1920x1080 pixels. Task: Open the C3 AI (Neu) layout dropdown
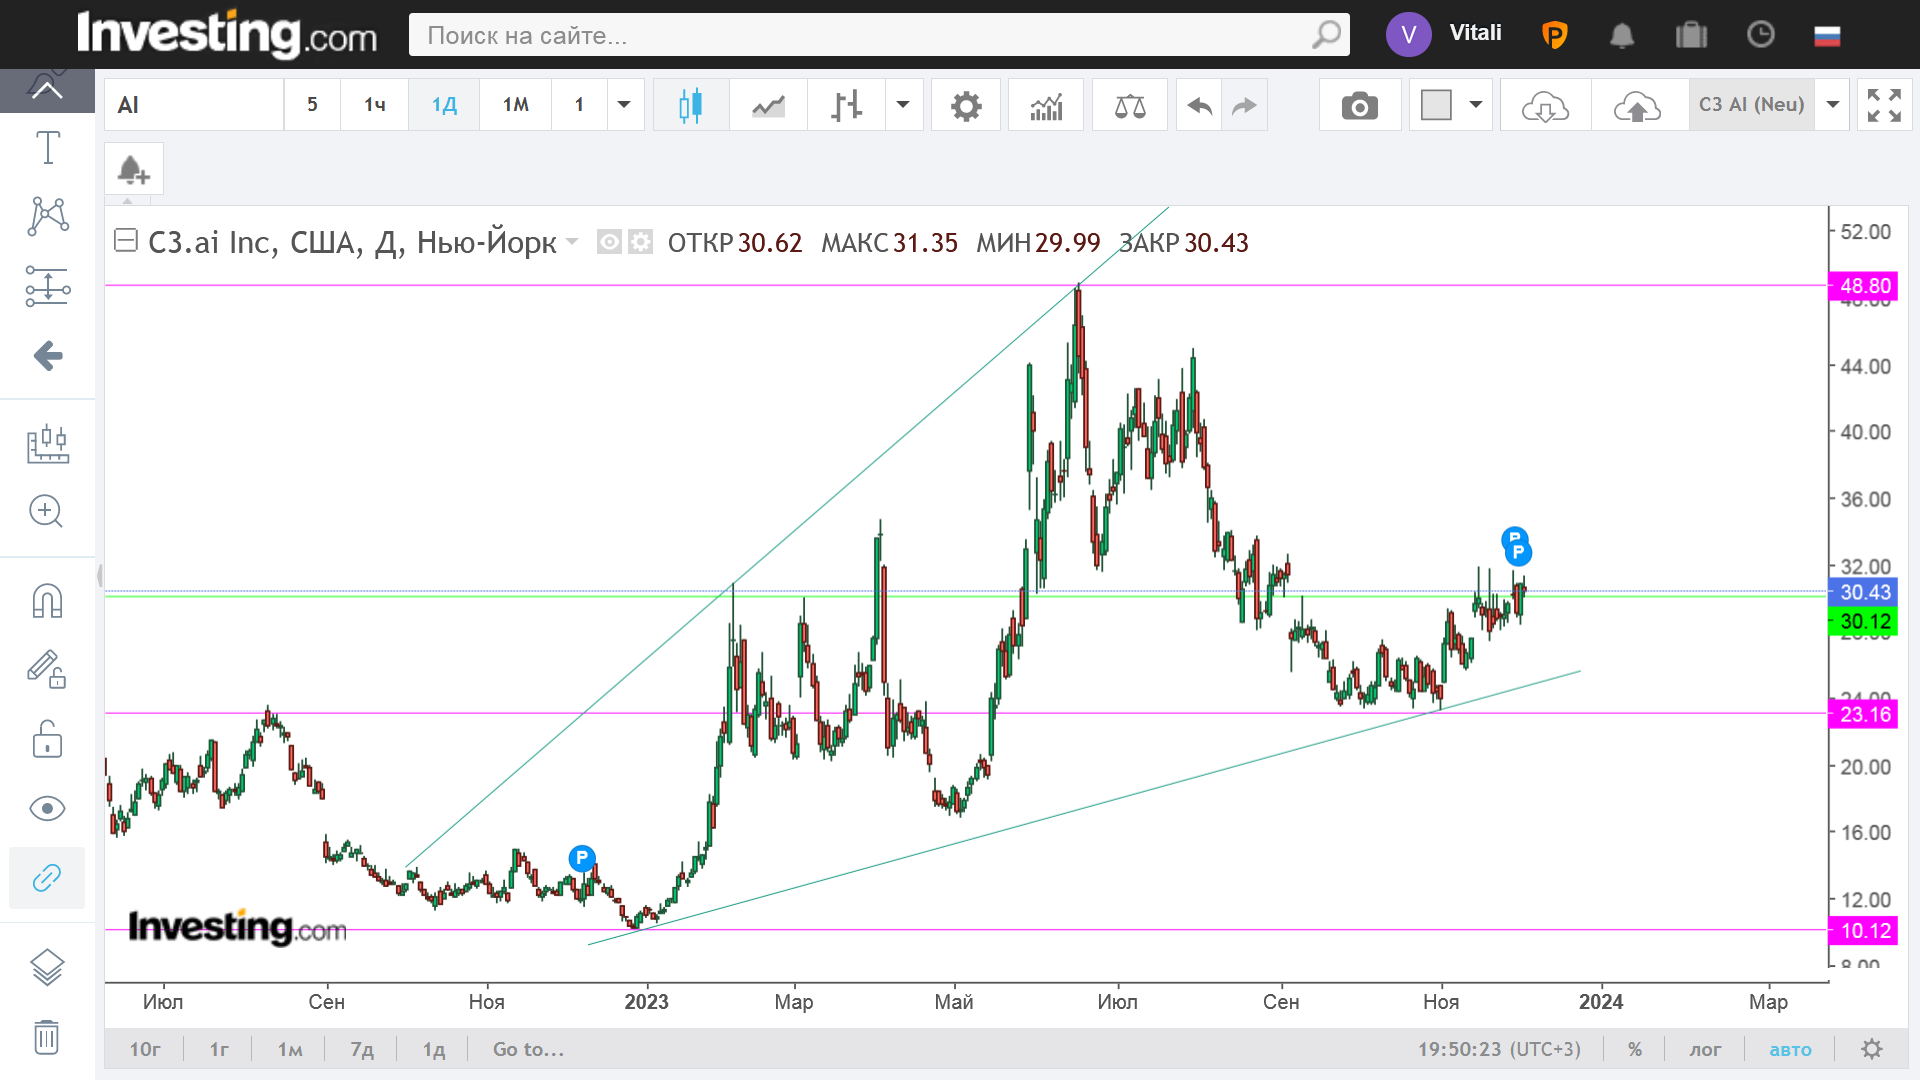tap(1833, 105)
